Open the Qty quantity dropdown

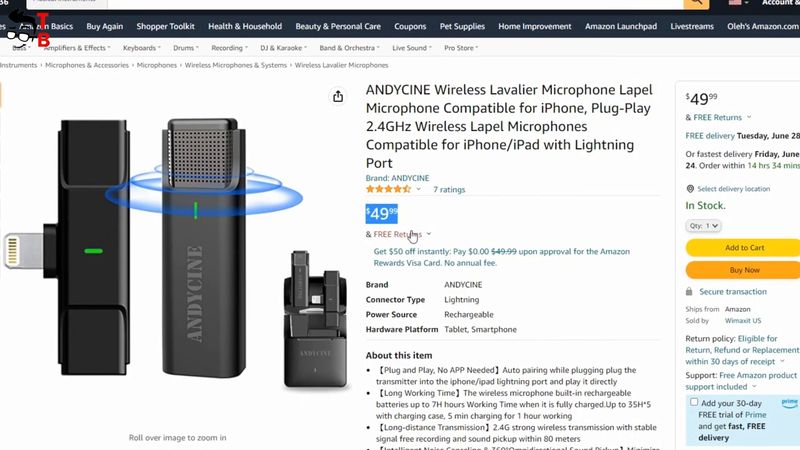pyautogui.click(x=703, y=226)
